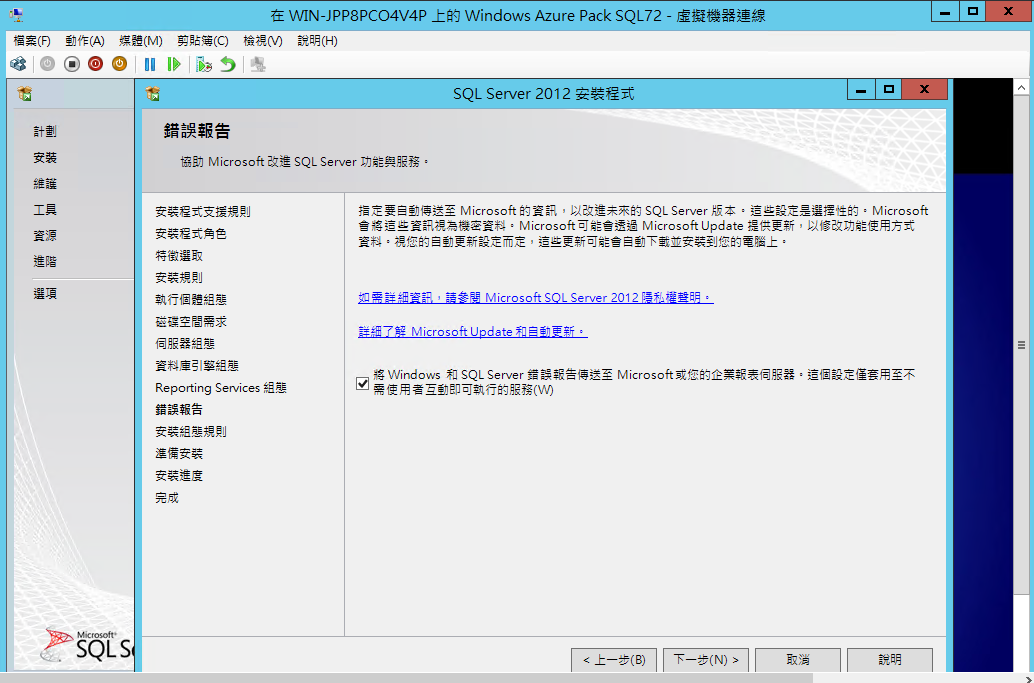Close the SQL Server 2012 setup dialog
The height and width of the screenshot is (683, 1034).
[925, 90]
